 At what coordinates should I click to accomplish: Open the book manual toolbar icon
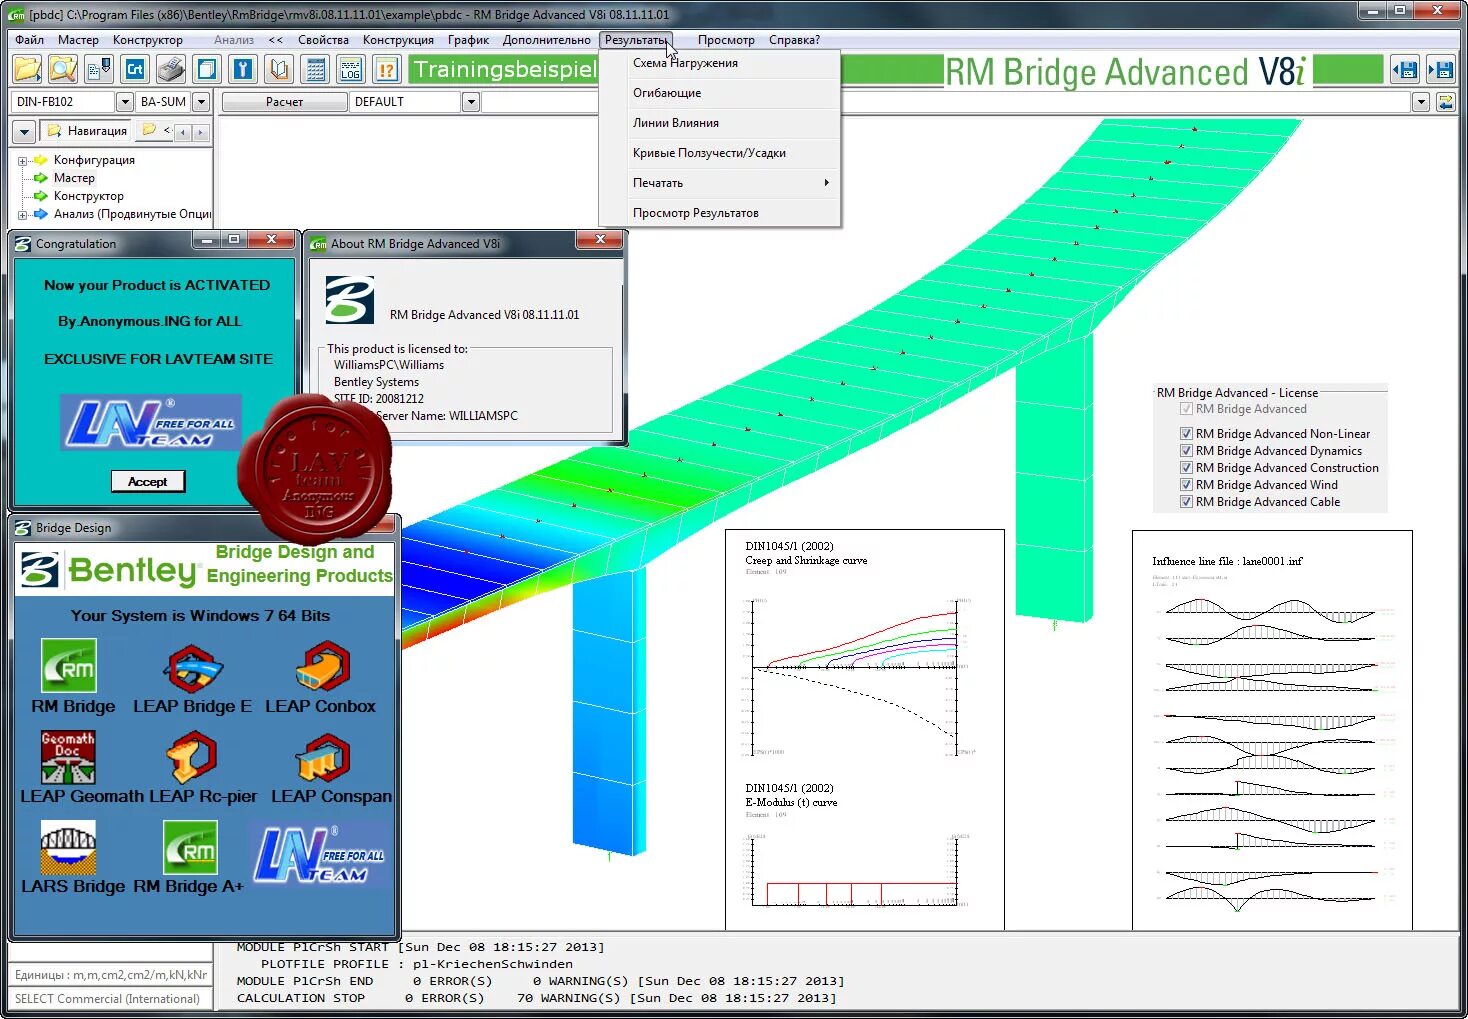279,69
